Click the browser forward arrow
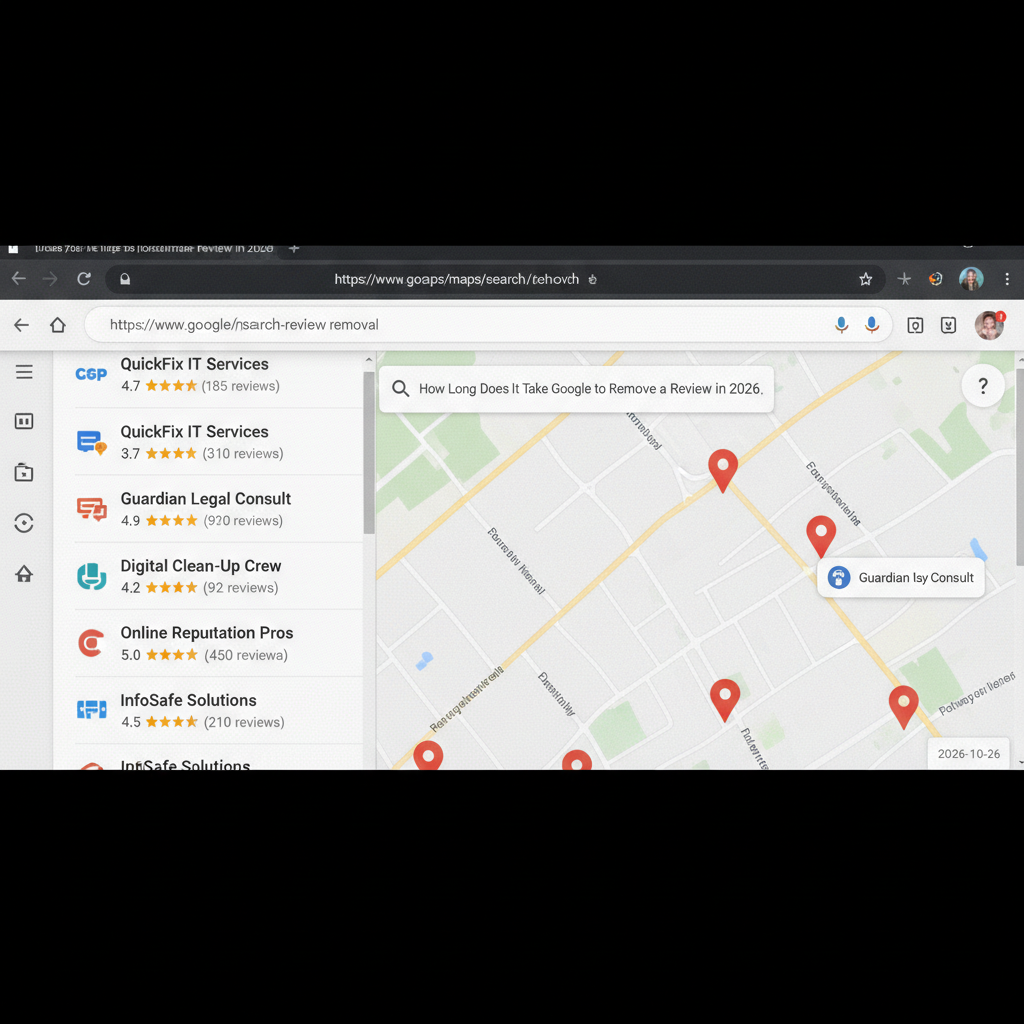Viewport: 1024px width, 1024px height. pyautogui.click(x=50, y=279)
